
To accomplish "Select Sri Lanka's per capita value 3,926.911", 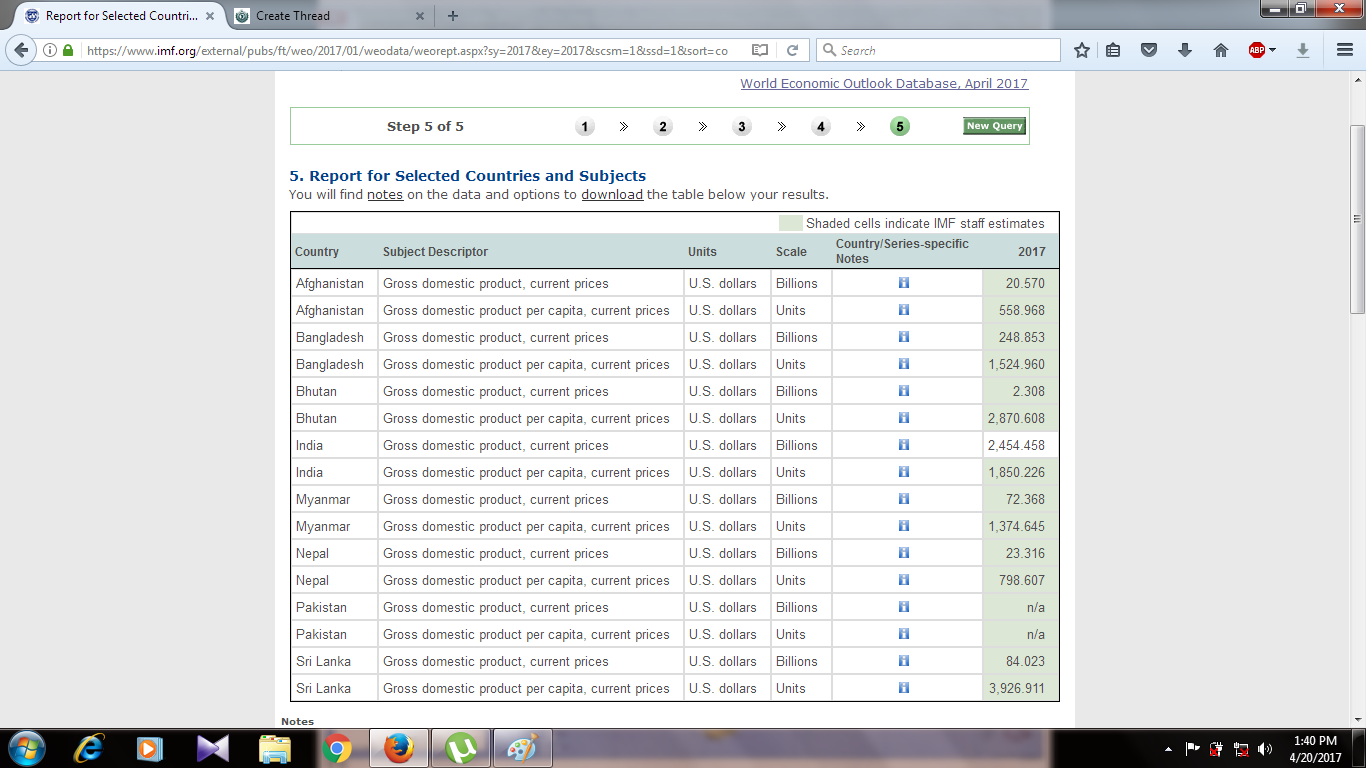I will click(1016, 688).
